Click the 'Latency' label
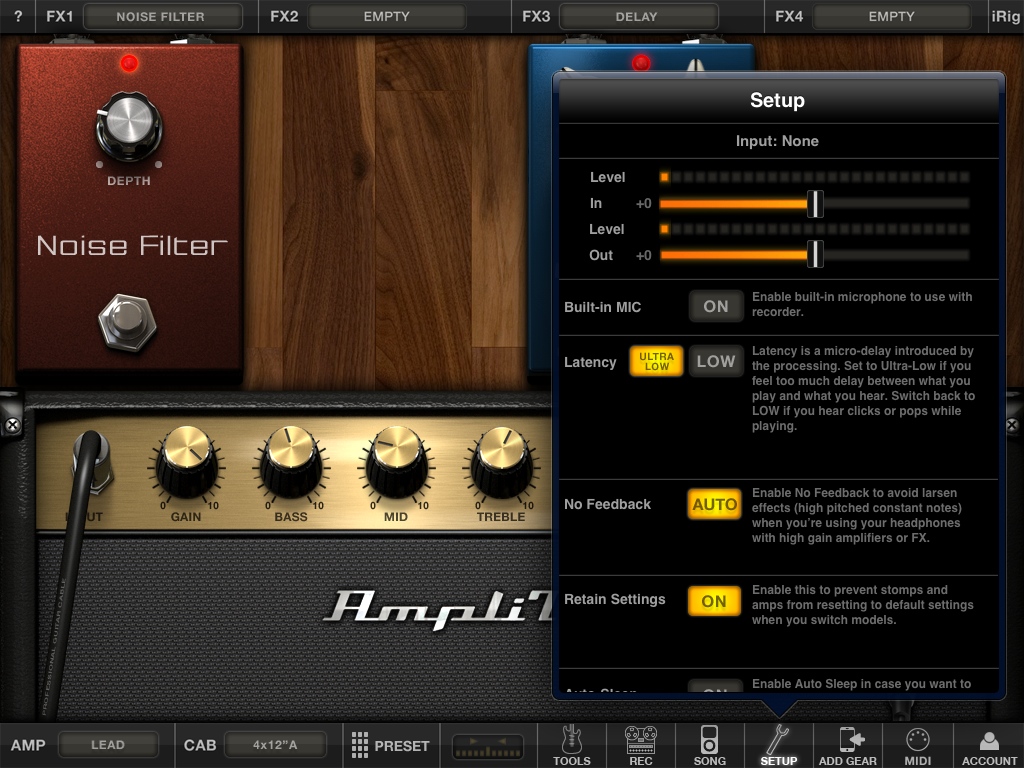Viewport: 1024px width, 768px height. [x=590, y=362]
